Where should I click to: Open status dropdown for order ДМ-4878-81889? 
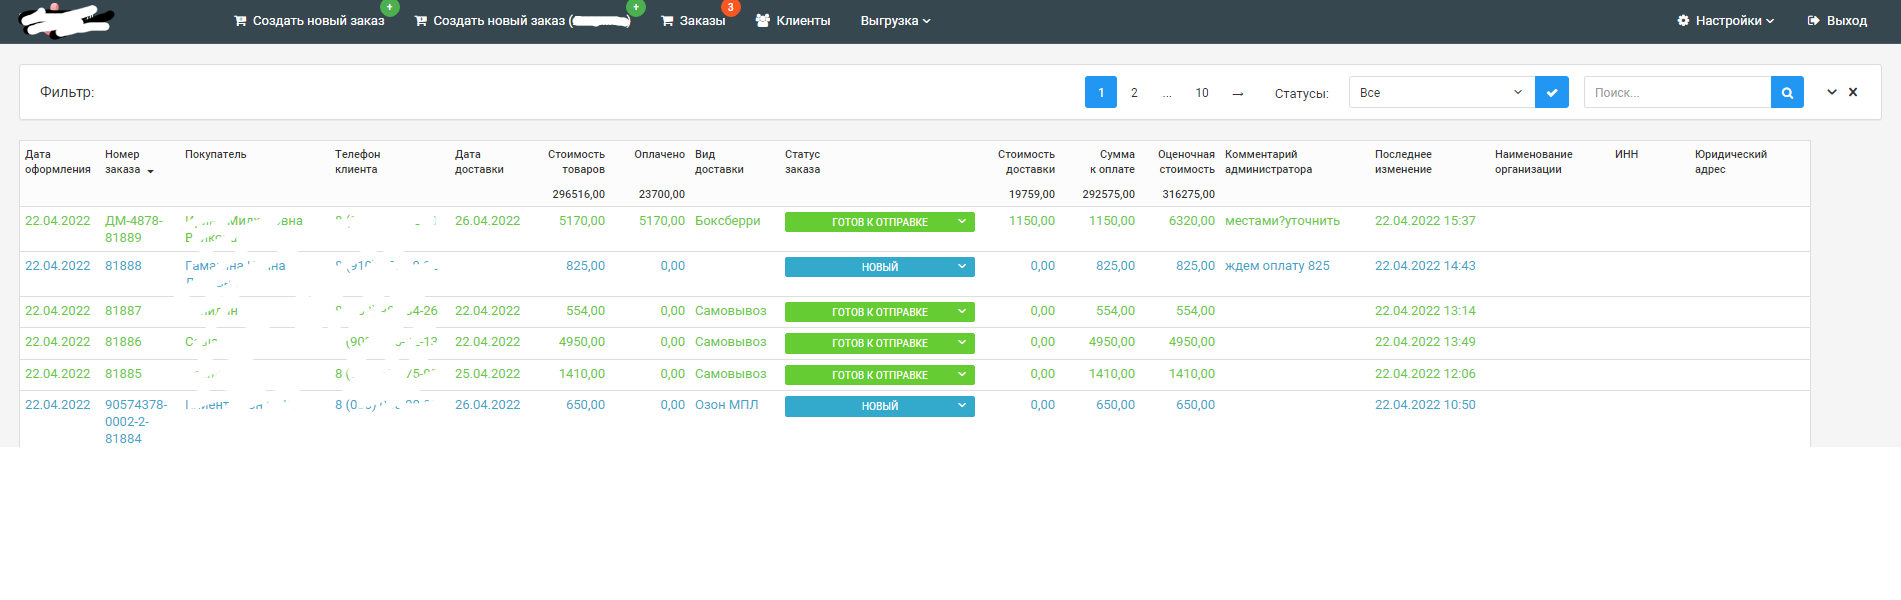[880, 222]
